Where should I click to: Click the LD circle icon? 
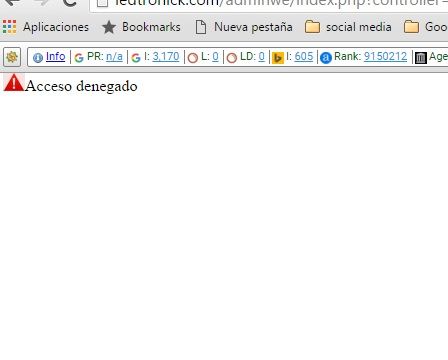click(232, 58)
